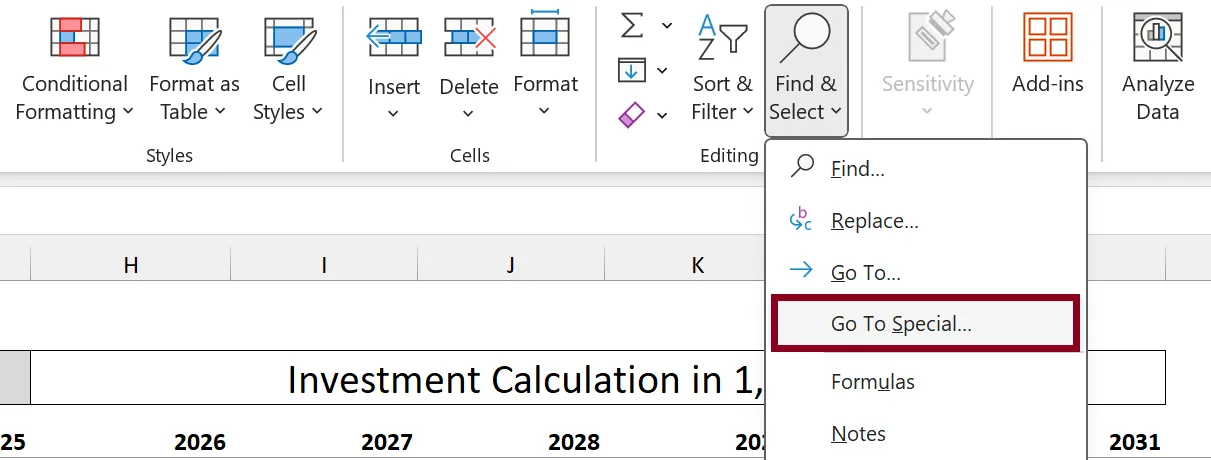Click the Replace icon in menu

coord(802,220)
